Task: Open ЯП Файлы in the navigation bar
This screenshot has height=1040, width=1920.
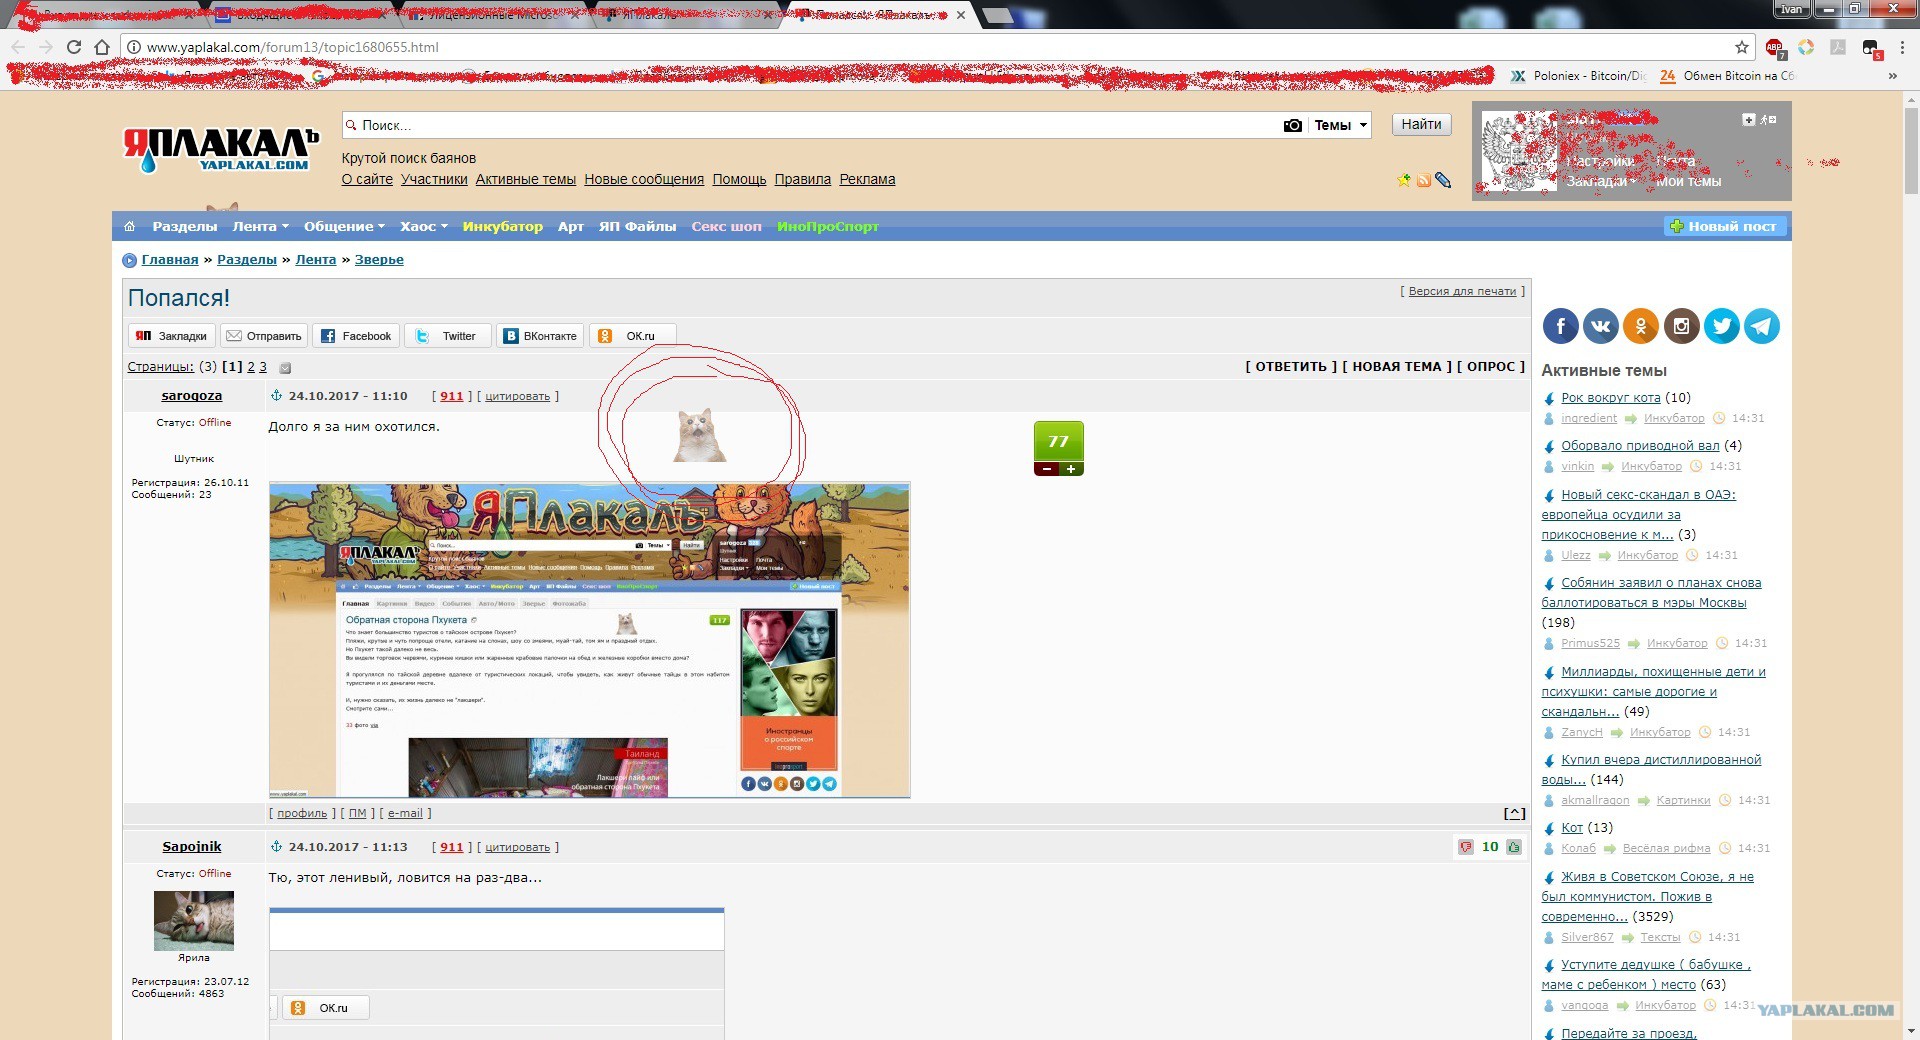Action: [638, 227]
